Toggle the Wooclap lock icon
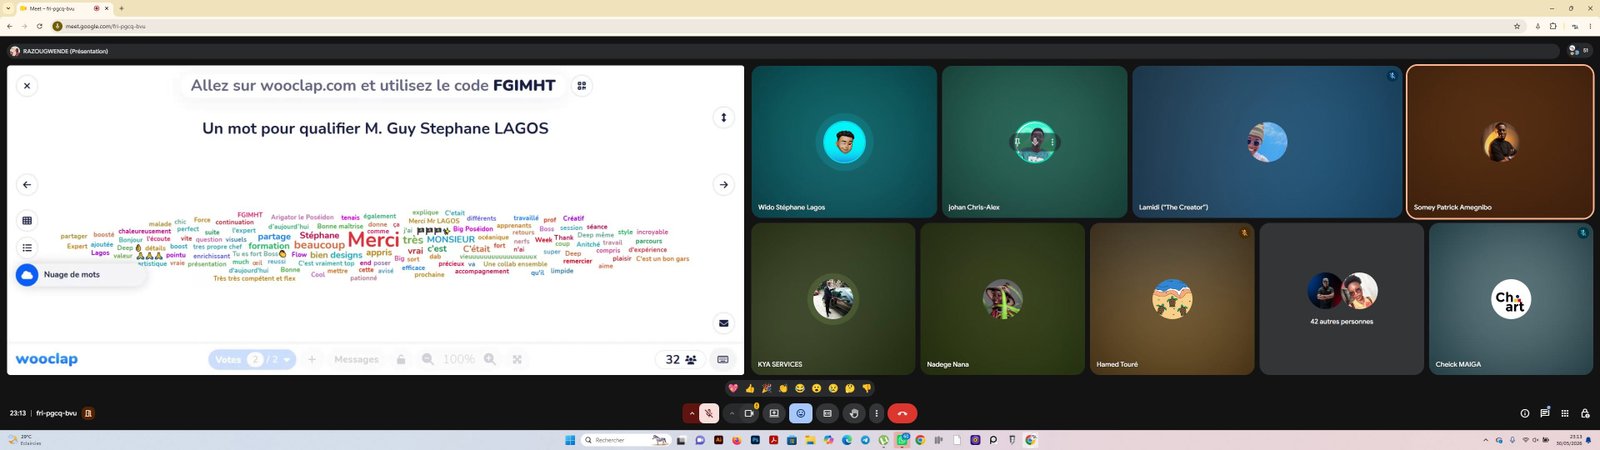 pyautogui.click(x=400, y=359)
